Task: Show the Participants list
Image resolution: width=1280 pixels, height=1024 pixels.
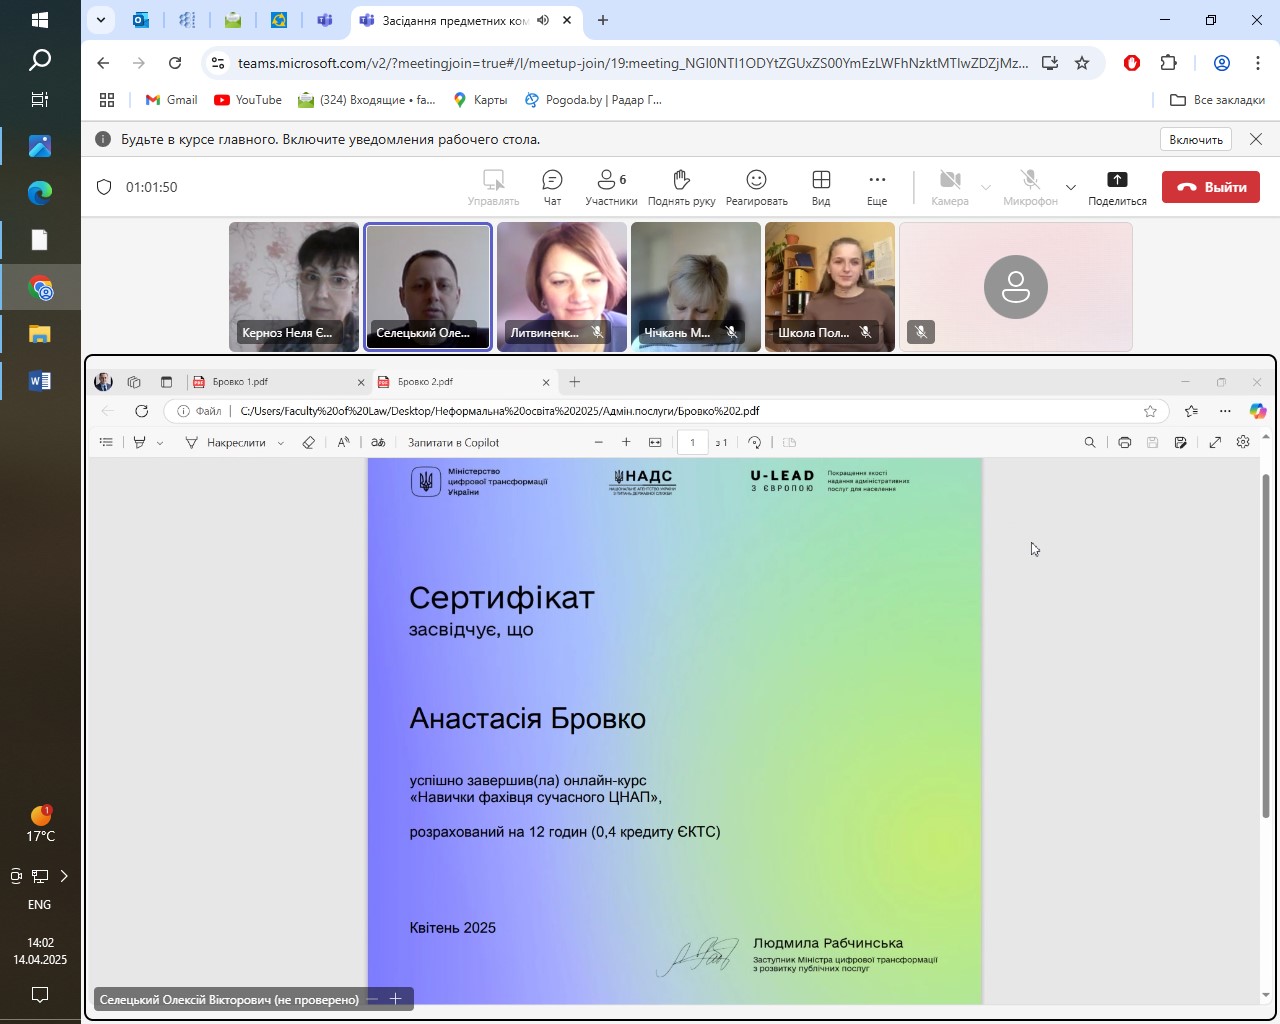Action: pyautogui.click(x=610, y=187)
